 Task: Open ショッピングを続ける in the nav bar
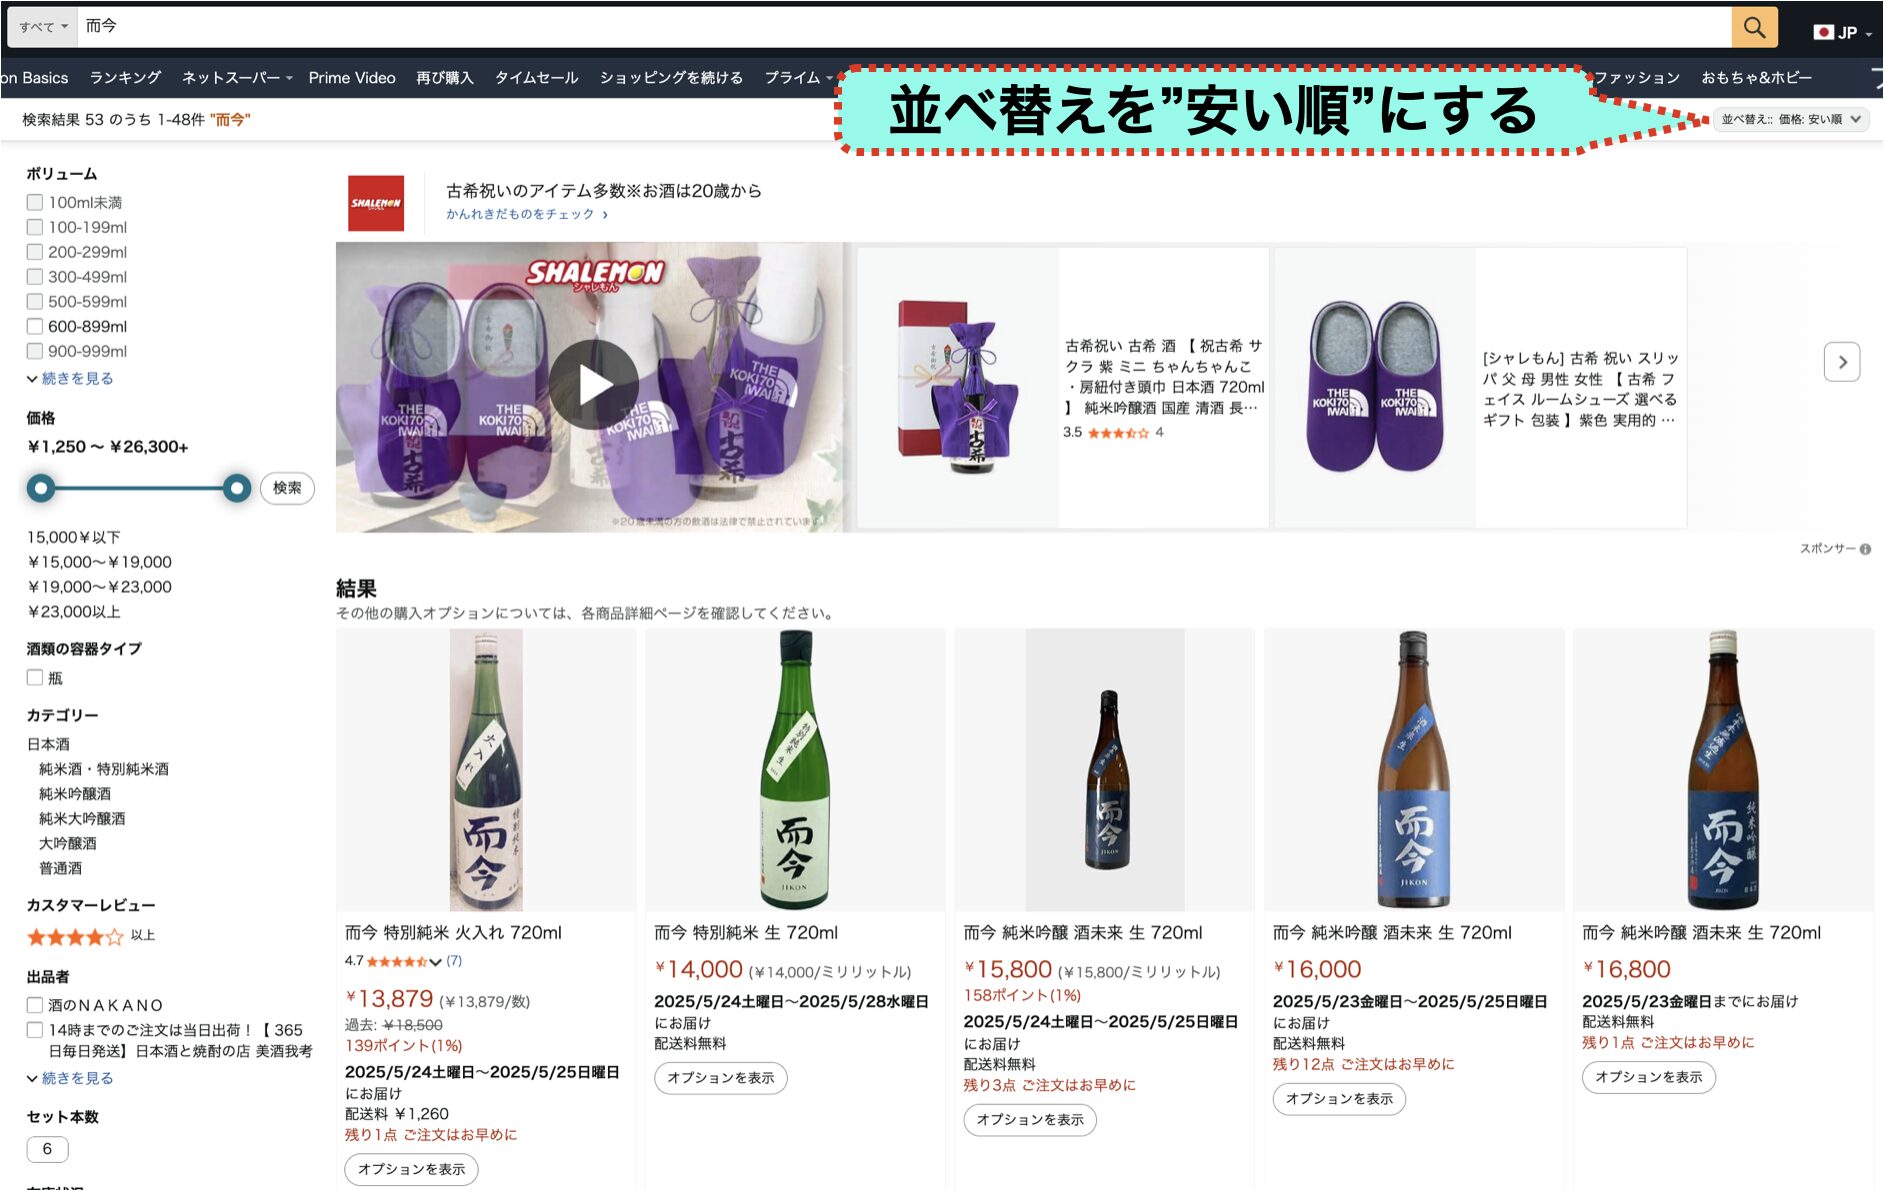(x=671, y=78)
